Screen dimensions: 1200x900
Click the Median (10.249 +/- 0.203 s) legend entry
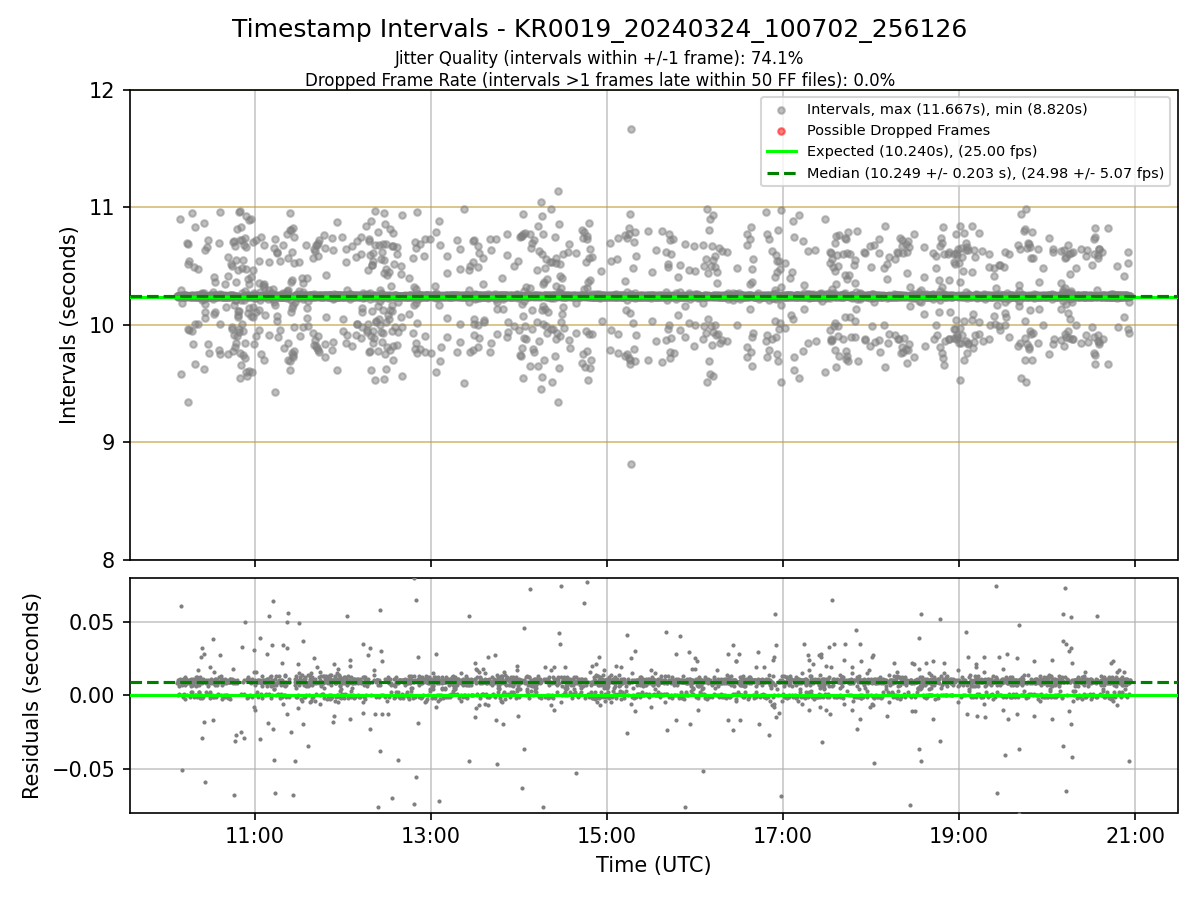(x=985, y=173)
